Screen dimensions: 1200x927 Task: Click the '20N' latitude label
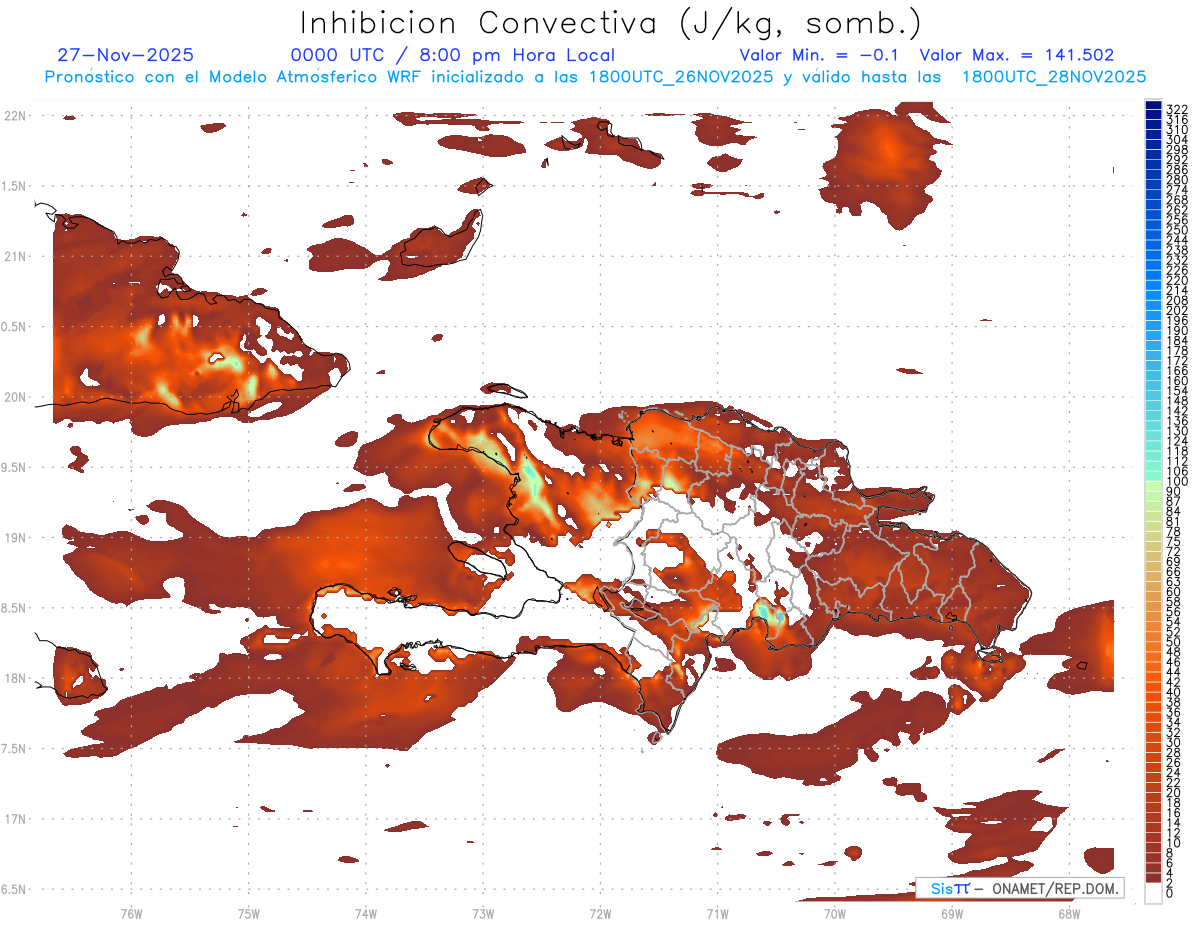pyautogui.click(x=16, y=397)
